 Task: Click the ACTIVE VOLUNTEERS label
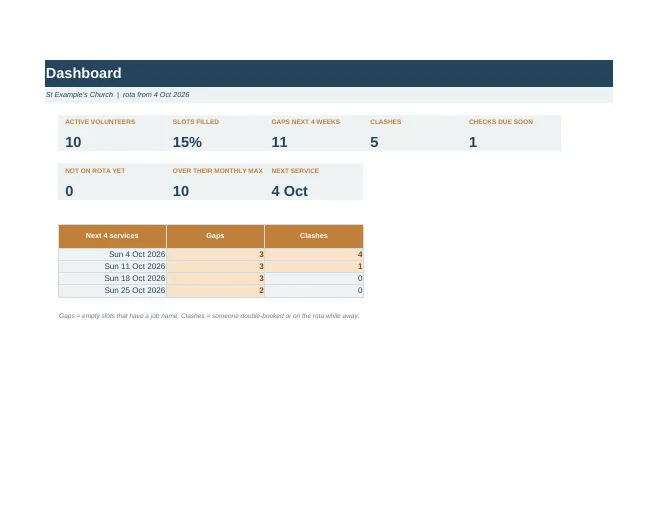pos(100,122)
